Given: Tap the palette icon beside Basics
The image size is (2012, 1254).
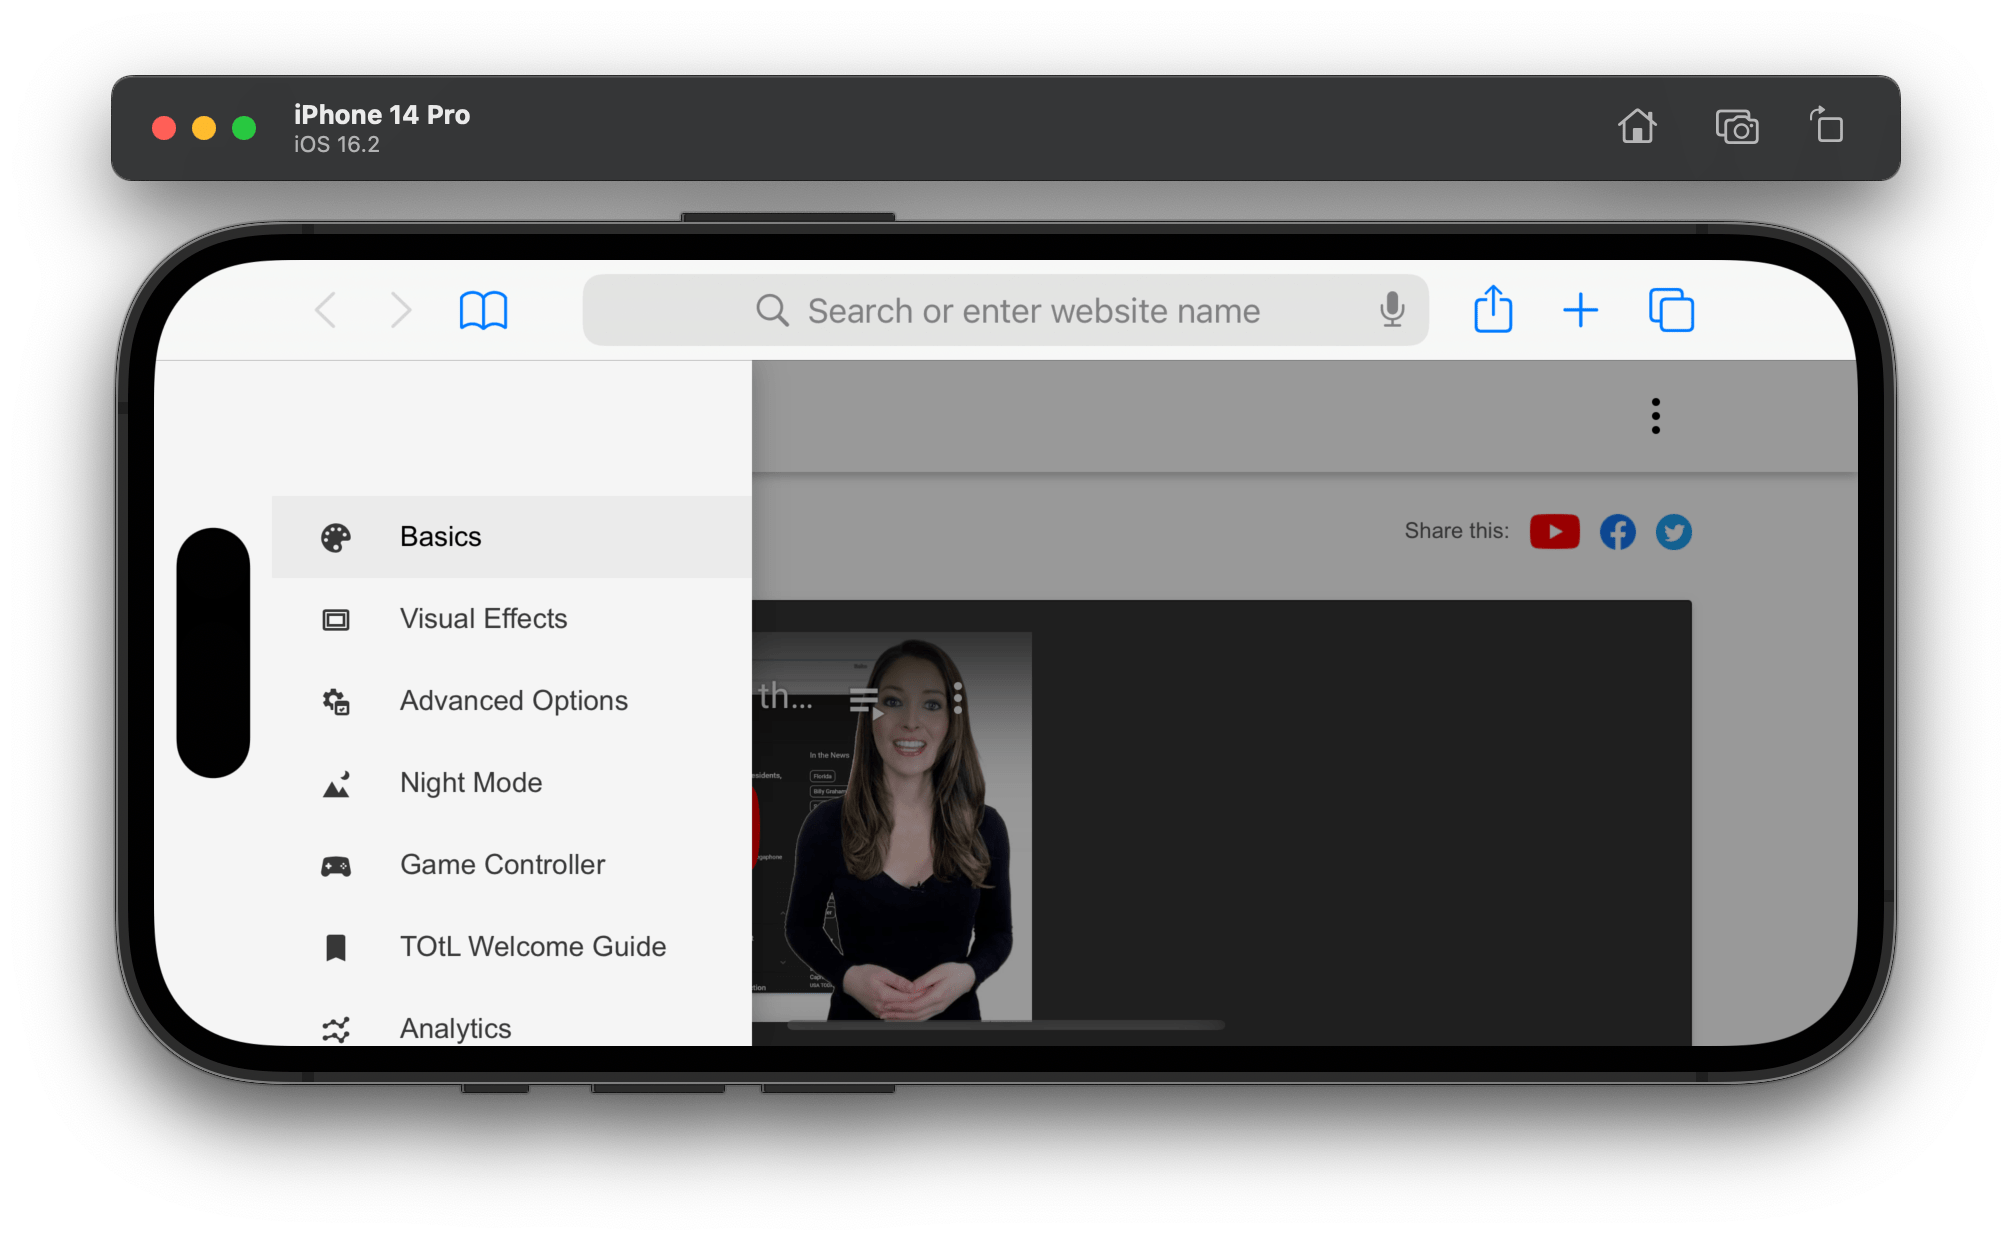Looking at the screenshot, I should pos(336,537).
